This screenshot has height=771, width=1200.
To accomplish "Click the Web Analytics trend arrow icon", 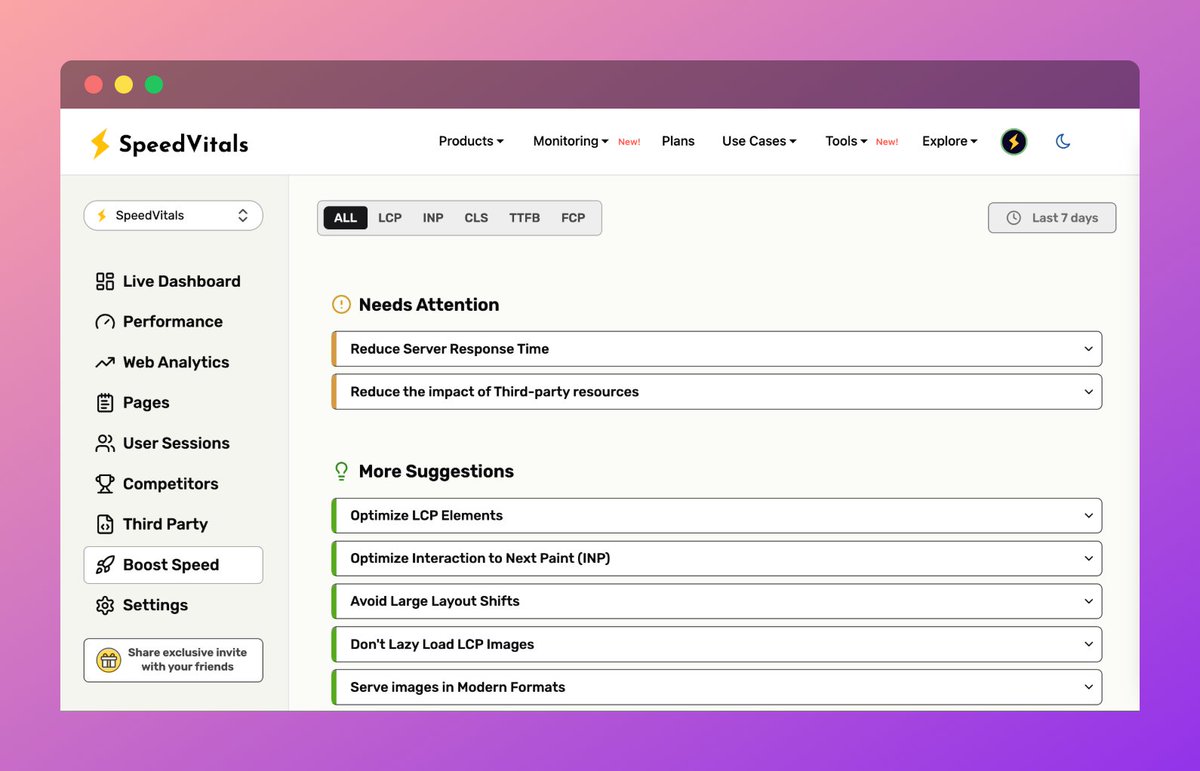I will point(105,362).
